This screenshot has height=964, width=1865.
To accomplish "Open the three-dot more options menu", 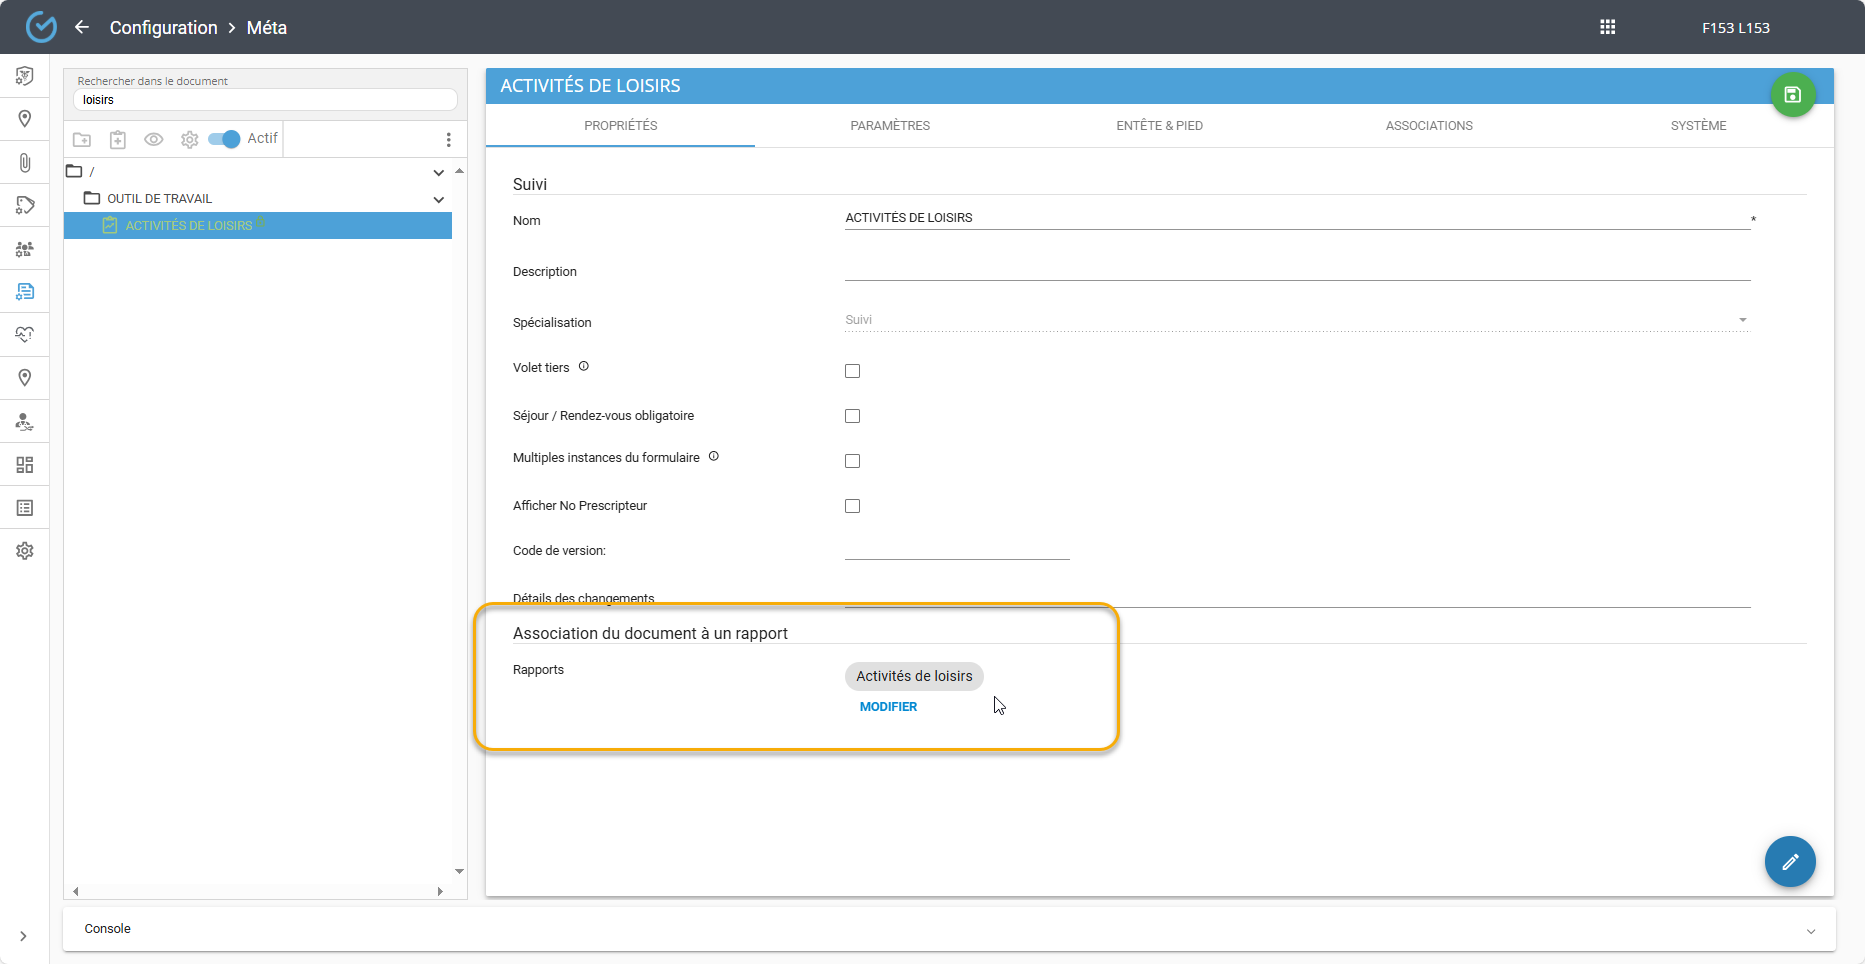I will (x=448, y=140).
